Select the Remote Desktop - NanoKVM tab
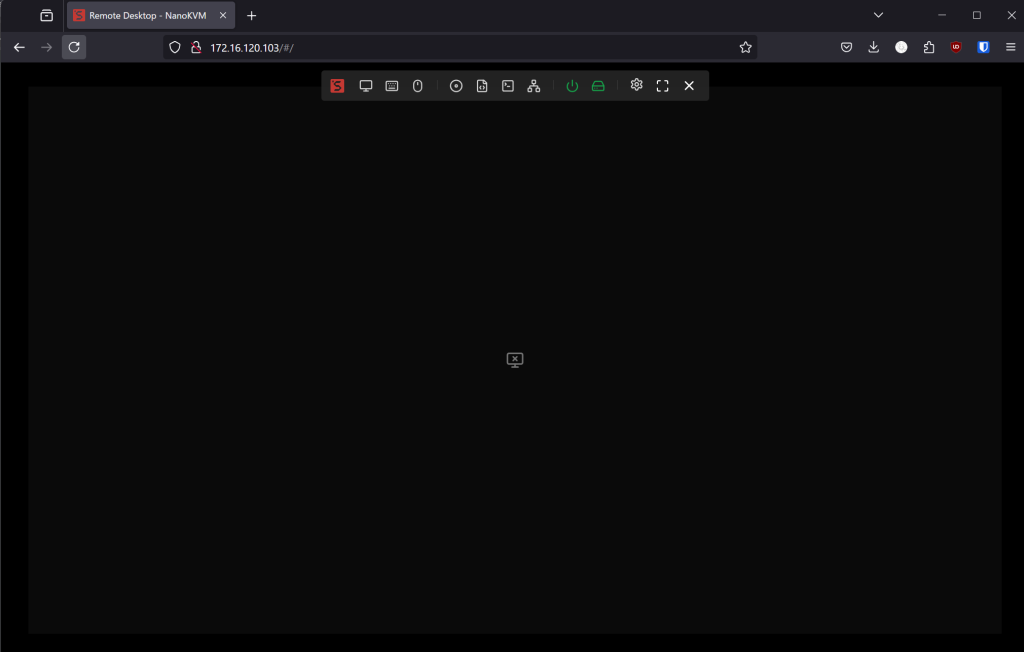The image size is (1024, 652). point(151,16)
